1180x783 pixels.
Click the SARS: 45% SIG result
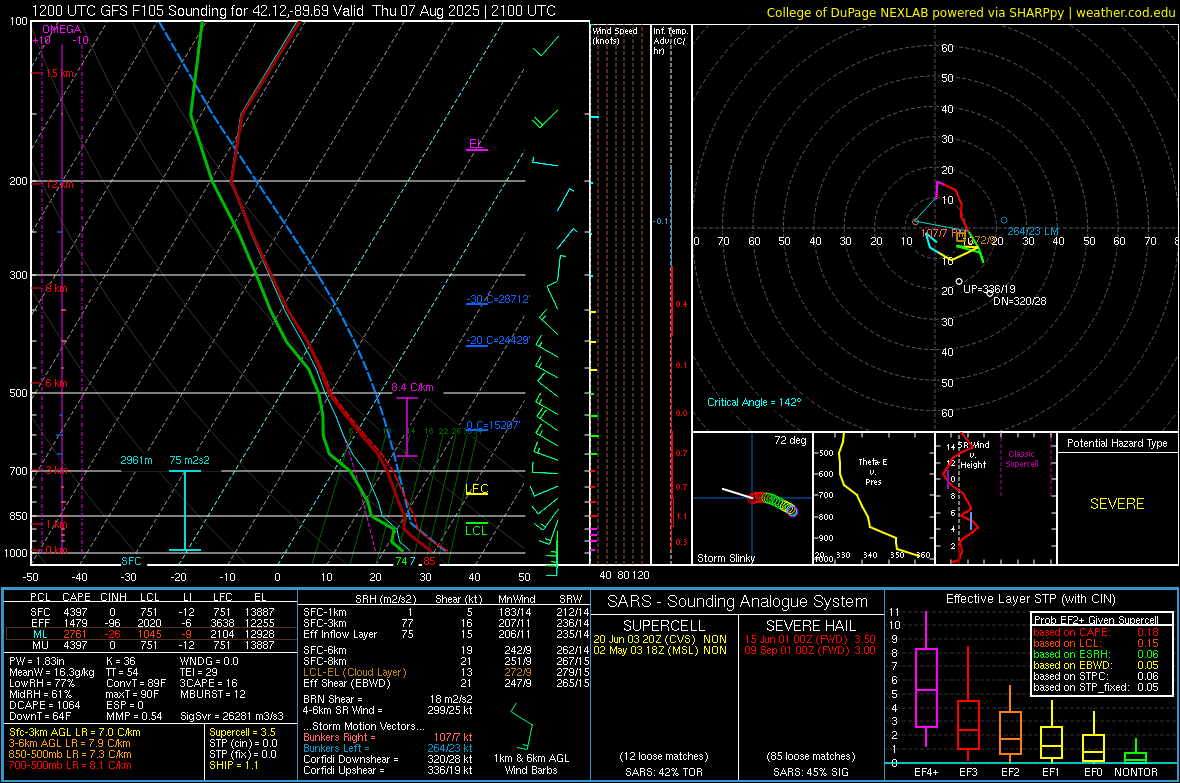810,772
